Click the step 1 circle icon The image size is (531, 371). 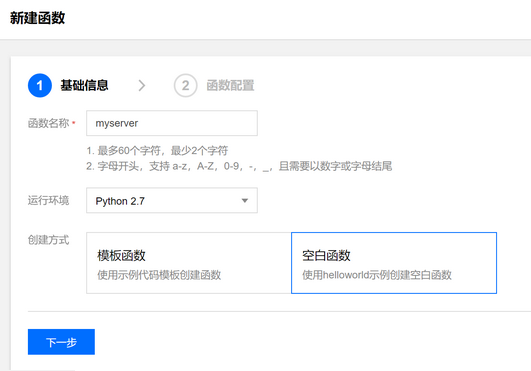tap(40, 85)
